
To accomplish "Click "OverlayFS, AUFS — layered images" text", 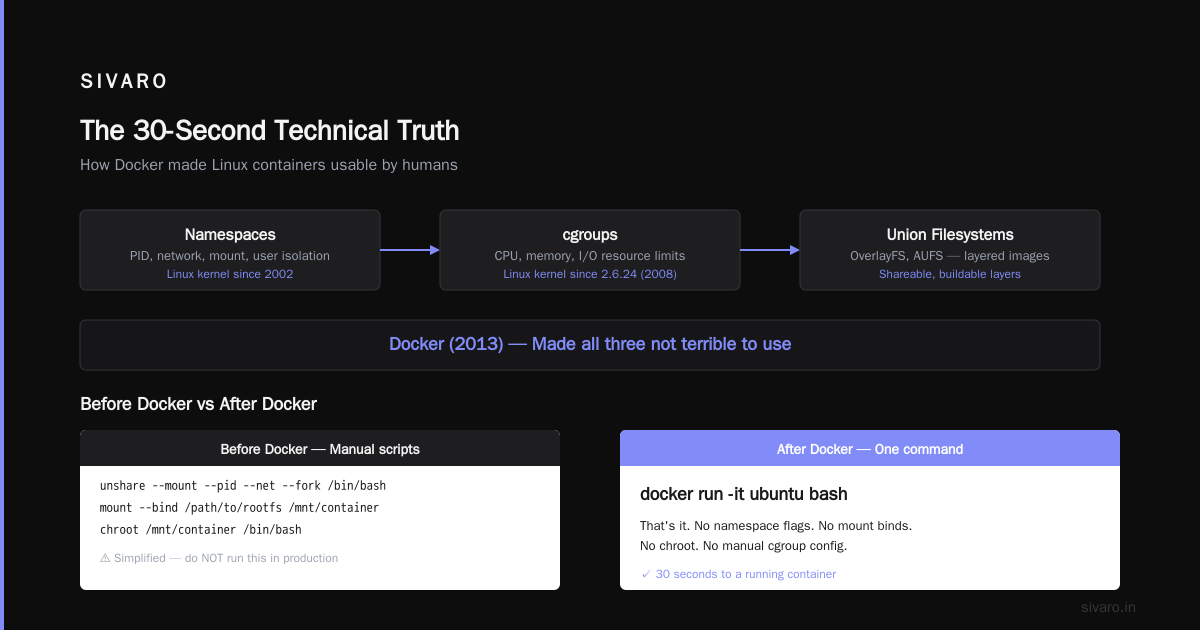I will (x=950, y=256).
